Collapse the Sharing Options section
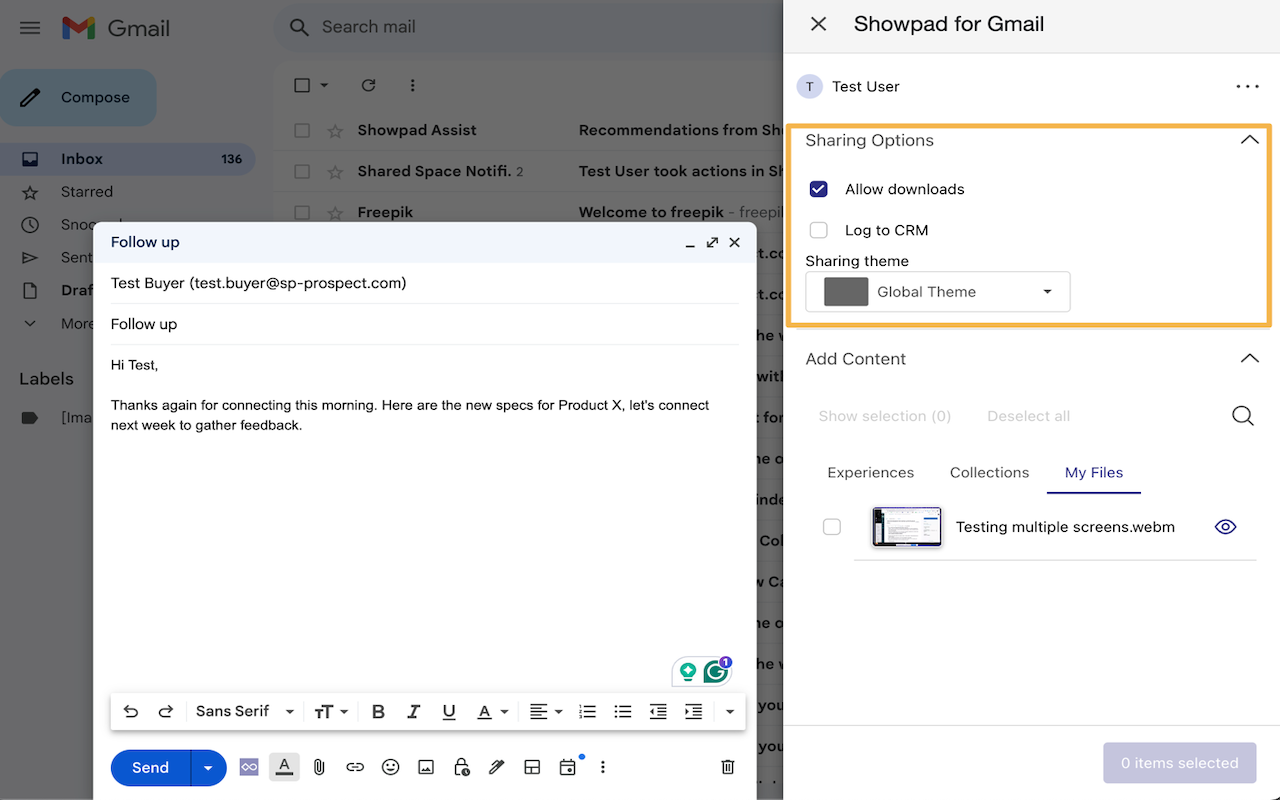Image resolution: width=1280 pixels, height=800 pixels. pos(1249,140)
